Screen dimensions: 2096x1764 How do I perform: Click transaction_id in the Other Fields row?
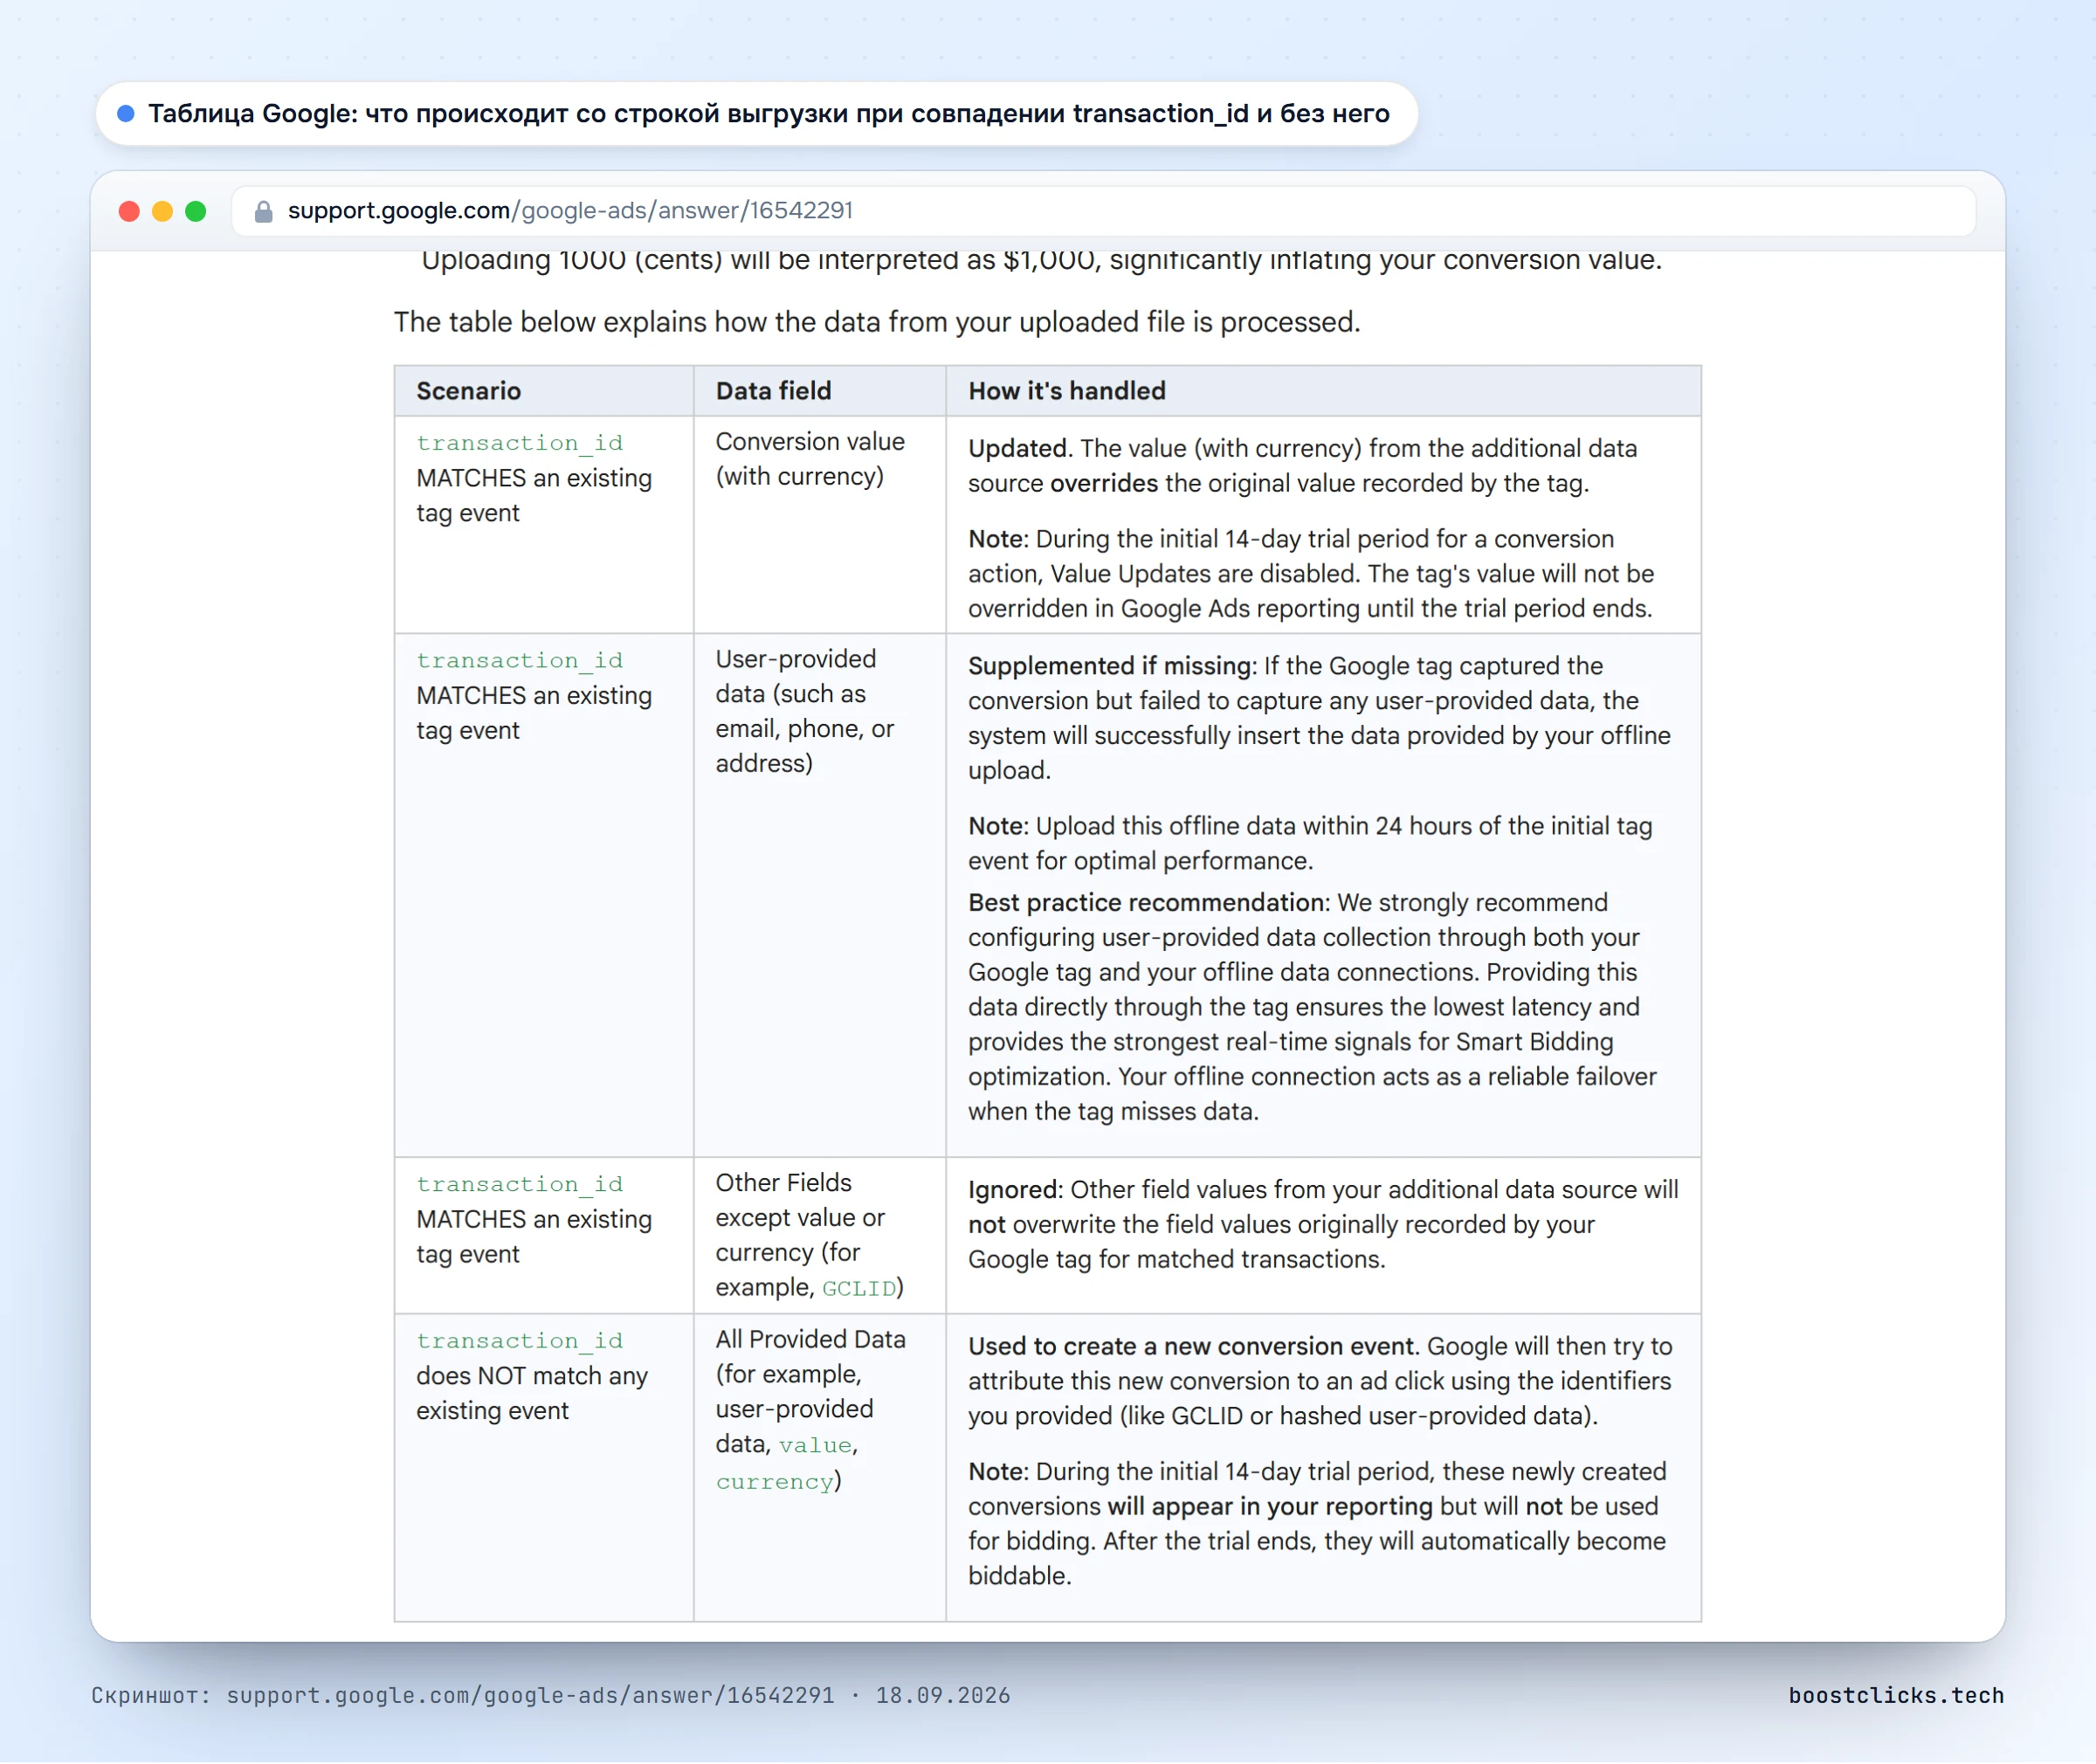[519, 1184]
